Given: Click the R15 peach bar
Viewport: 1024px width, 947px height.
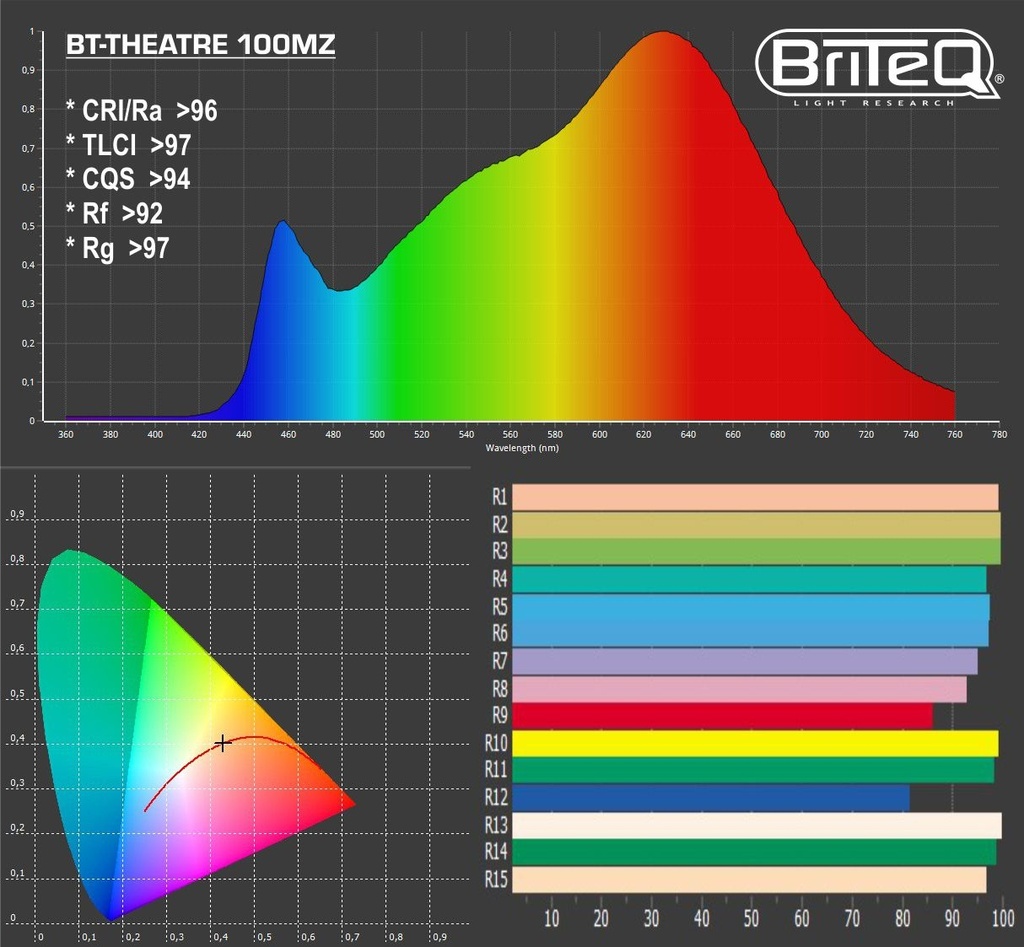Looking at the screenshot, I should [x=750, y=880].
